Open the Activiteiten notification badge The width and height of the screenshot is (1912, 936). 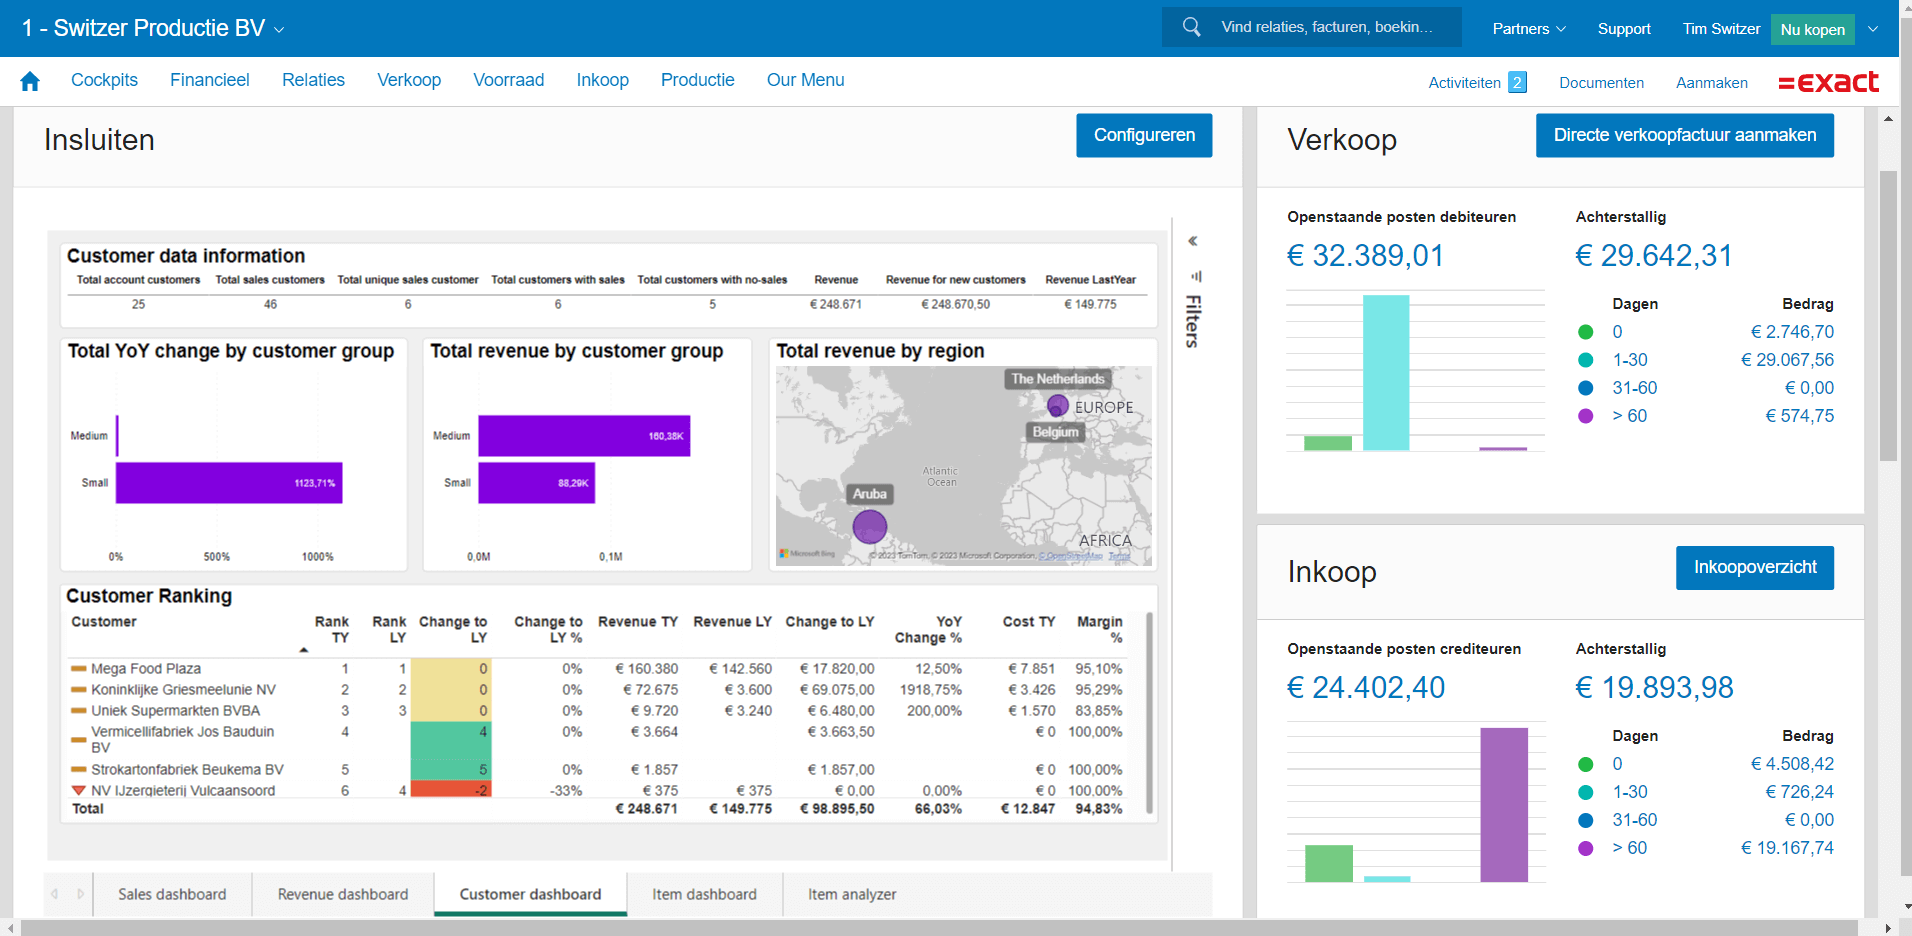pos(1517,83)
